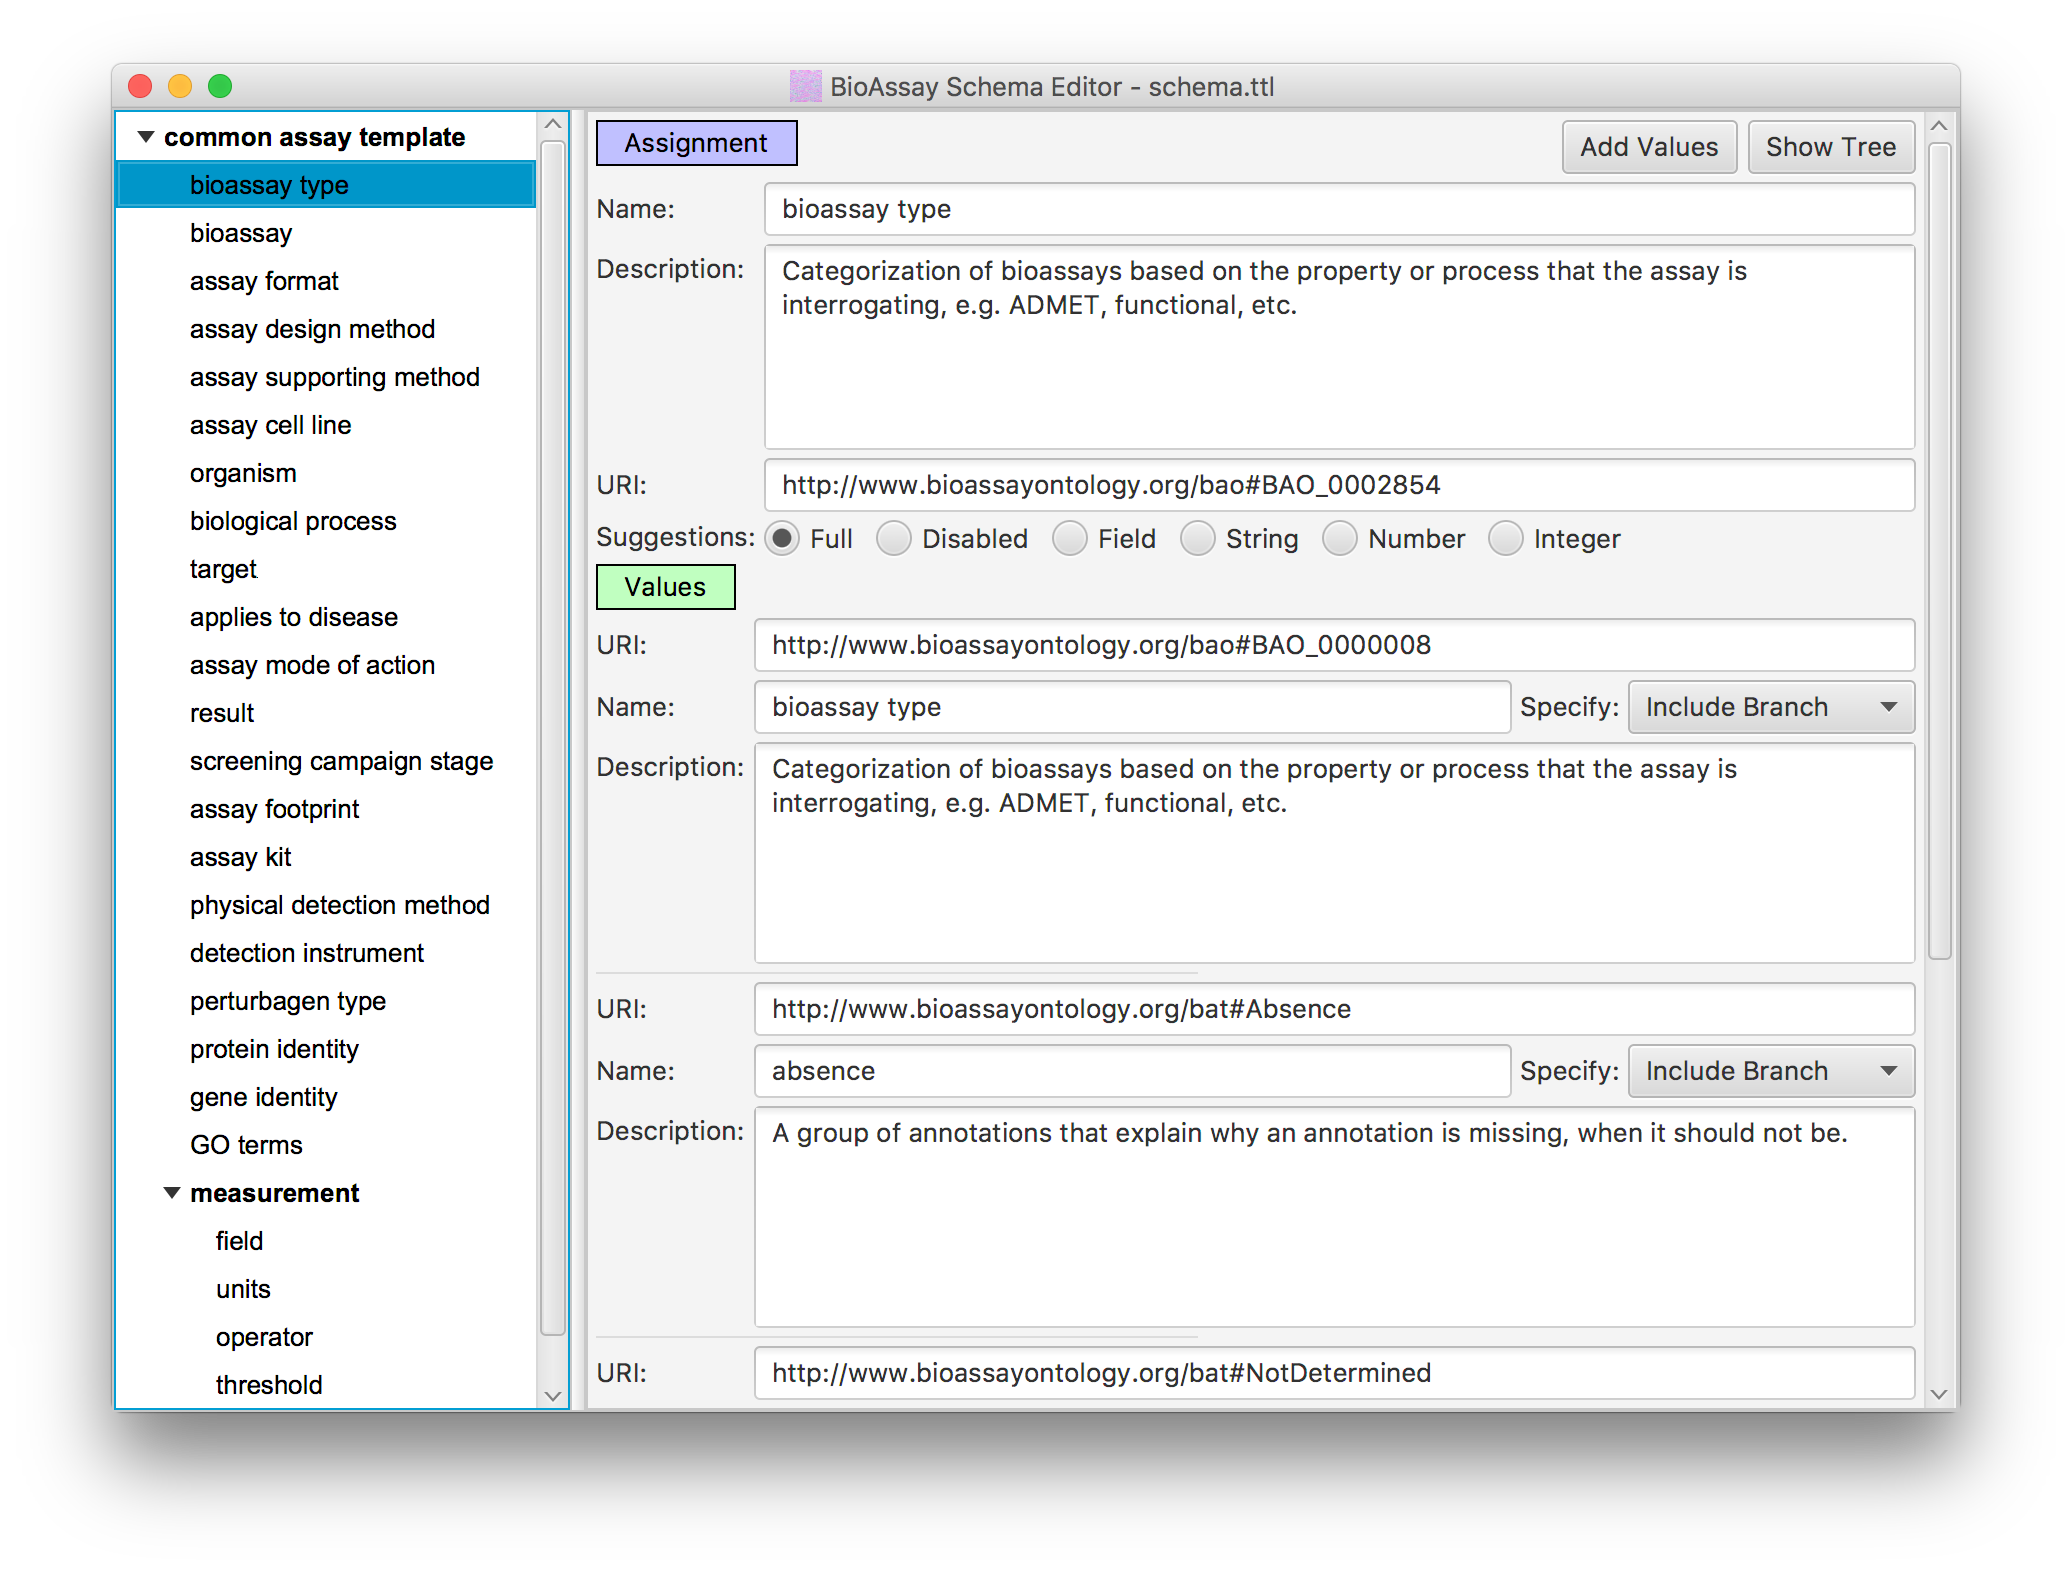Click the assignment Description text area
Image resolution: width=2072 pixels, height=1572 pixels.
tap(1340, 347)
